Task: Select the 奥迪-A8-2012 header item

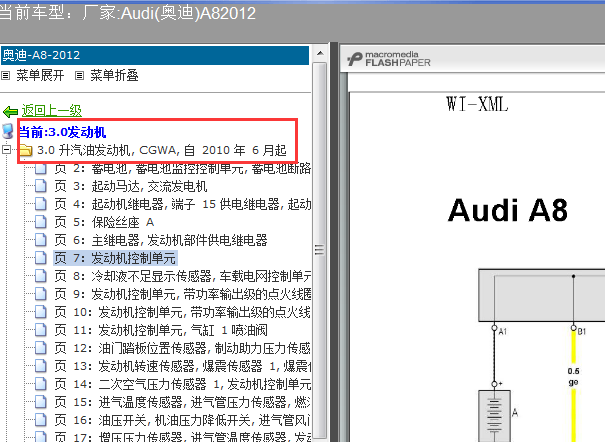Action: coord(155,55)
